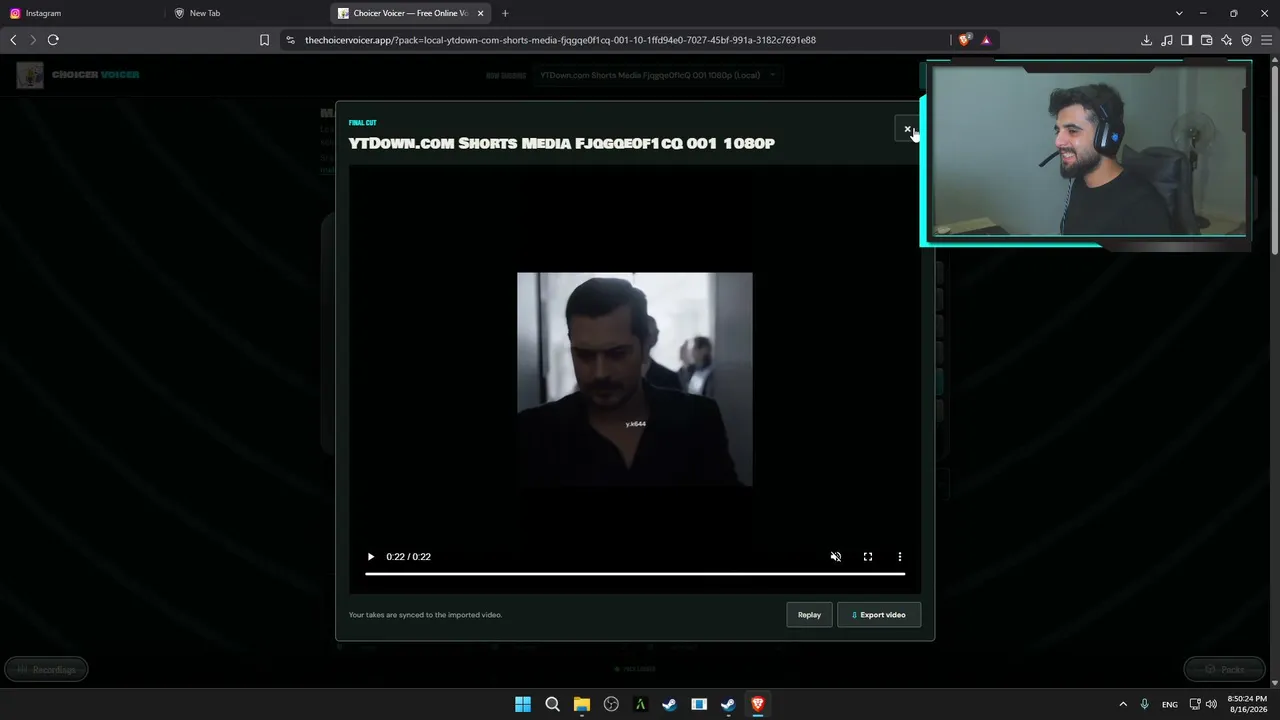Go back to the previous page
1280x720 pixels.
tap(13, 40)
